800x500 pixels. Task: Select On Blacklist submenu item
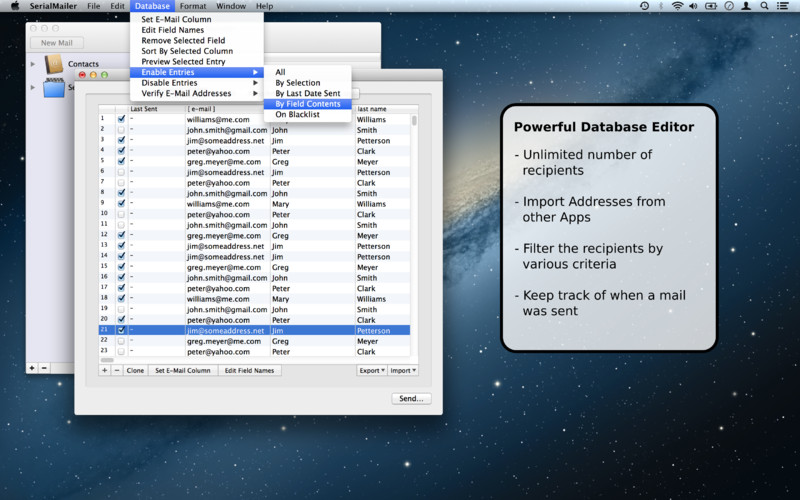pyautogui.click(x=308, y=114)
